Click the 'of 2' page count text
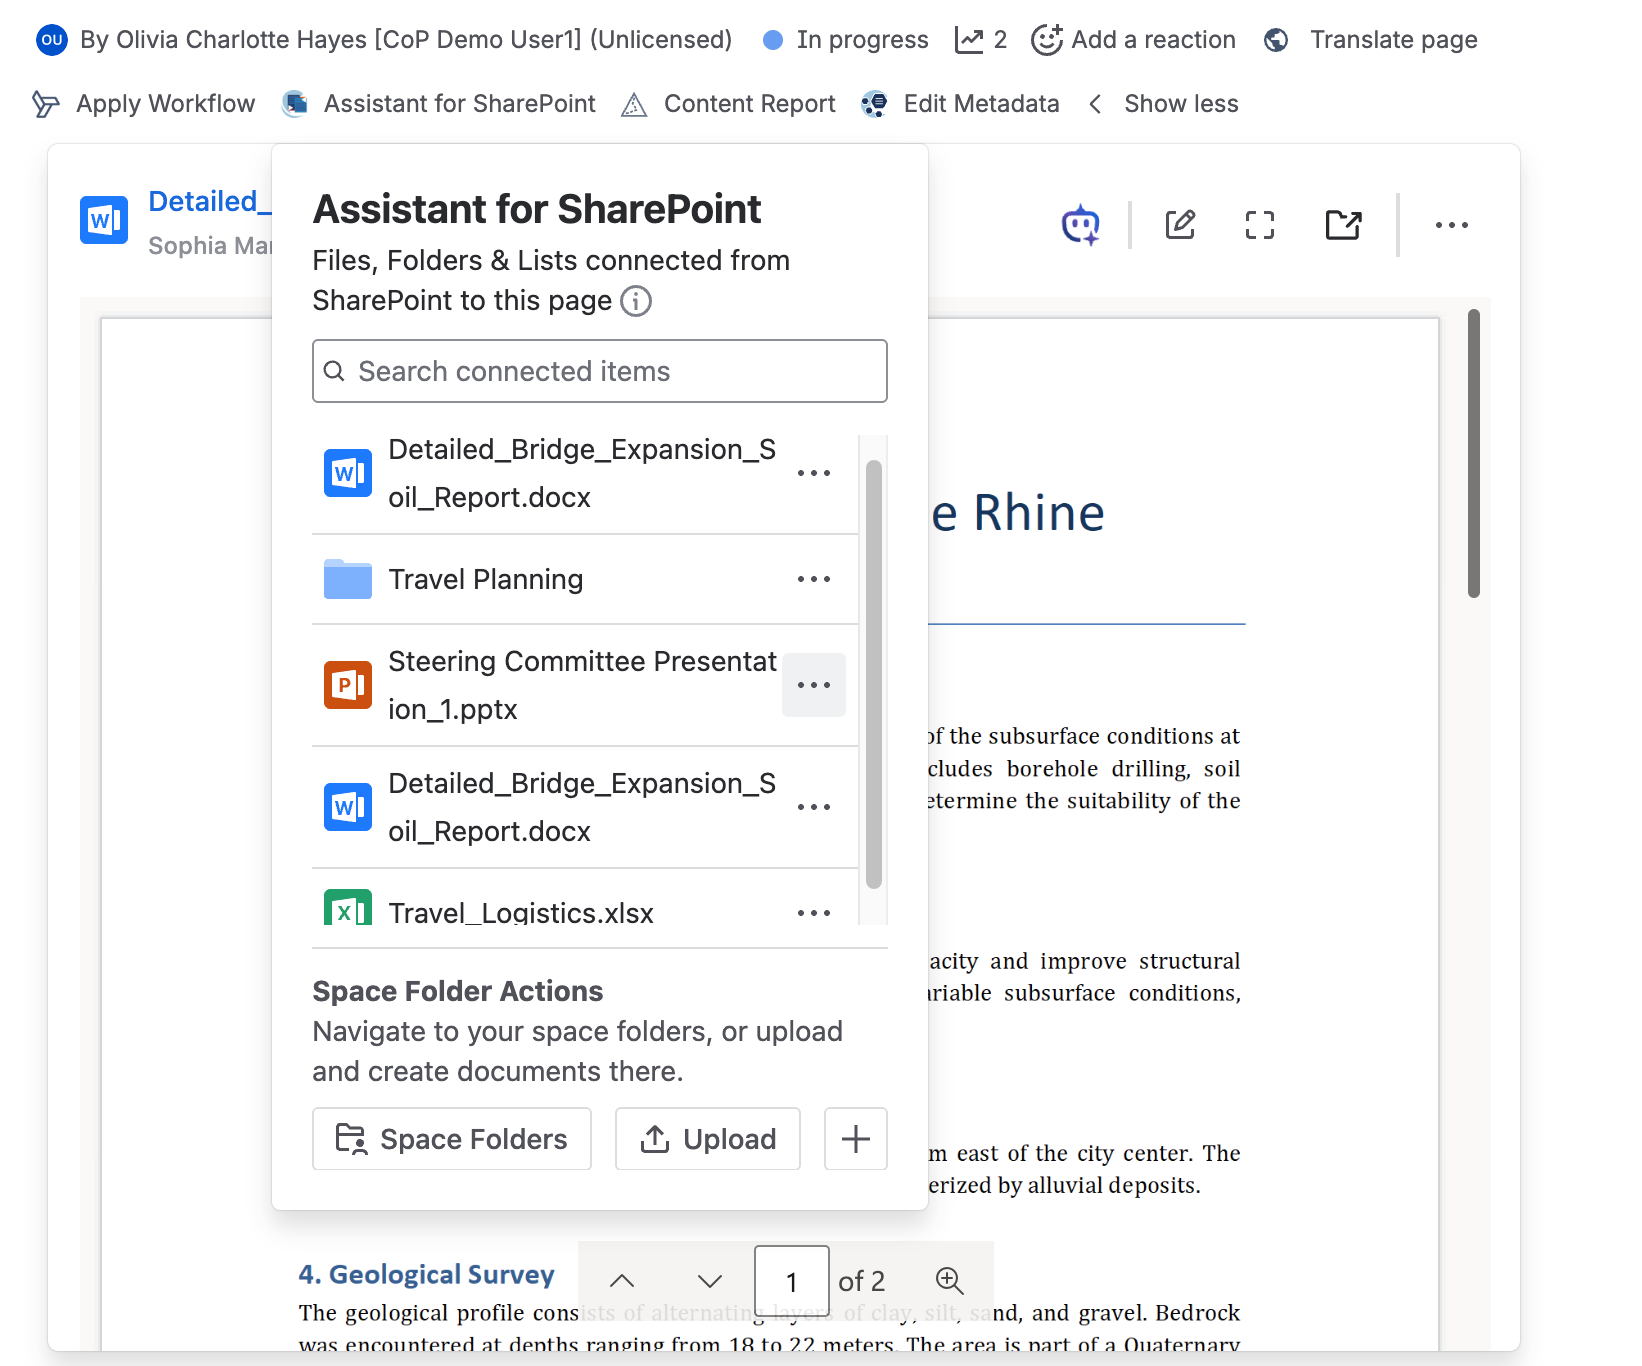 click(862, 1281)
